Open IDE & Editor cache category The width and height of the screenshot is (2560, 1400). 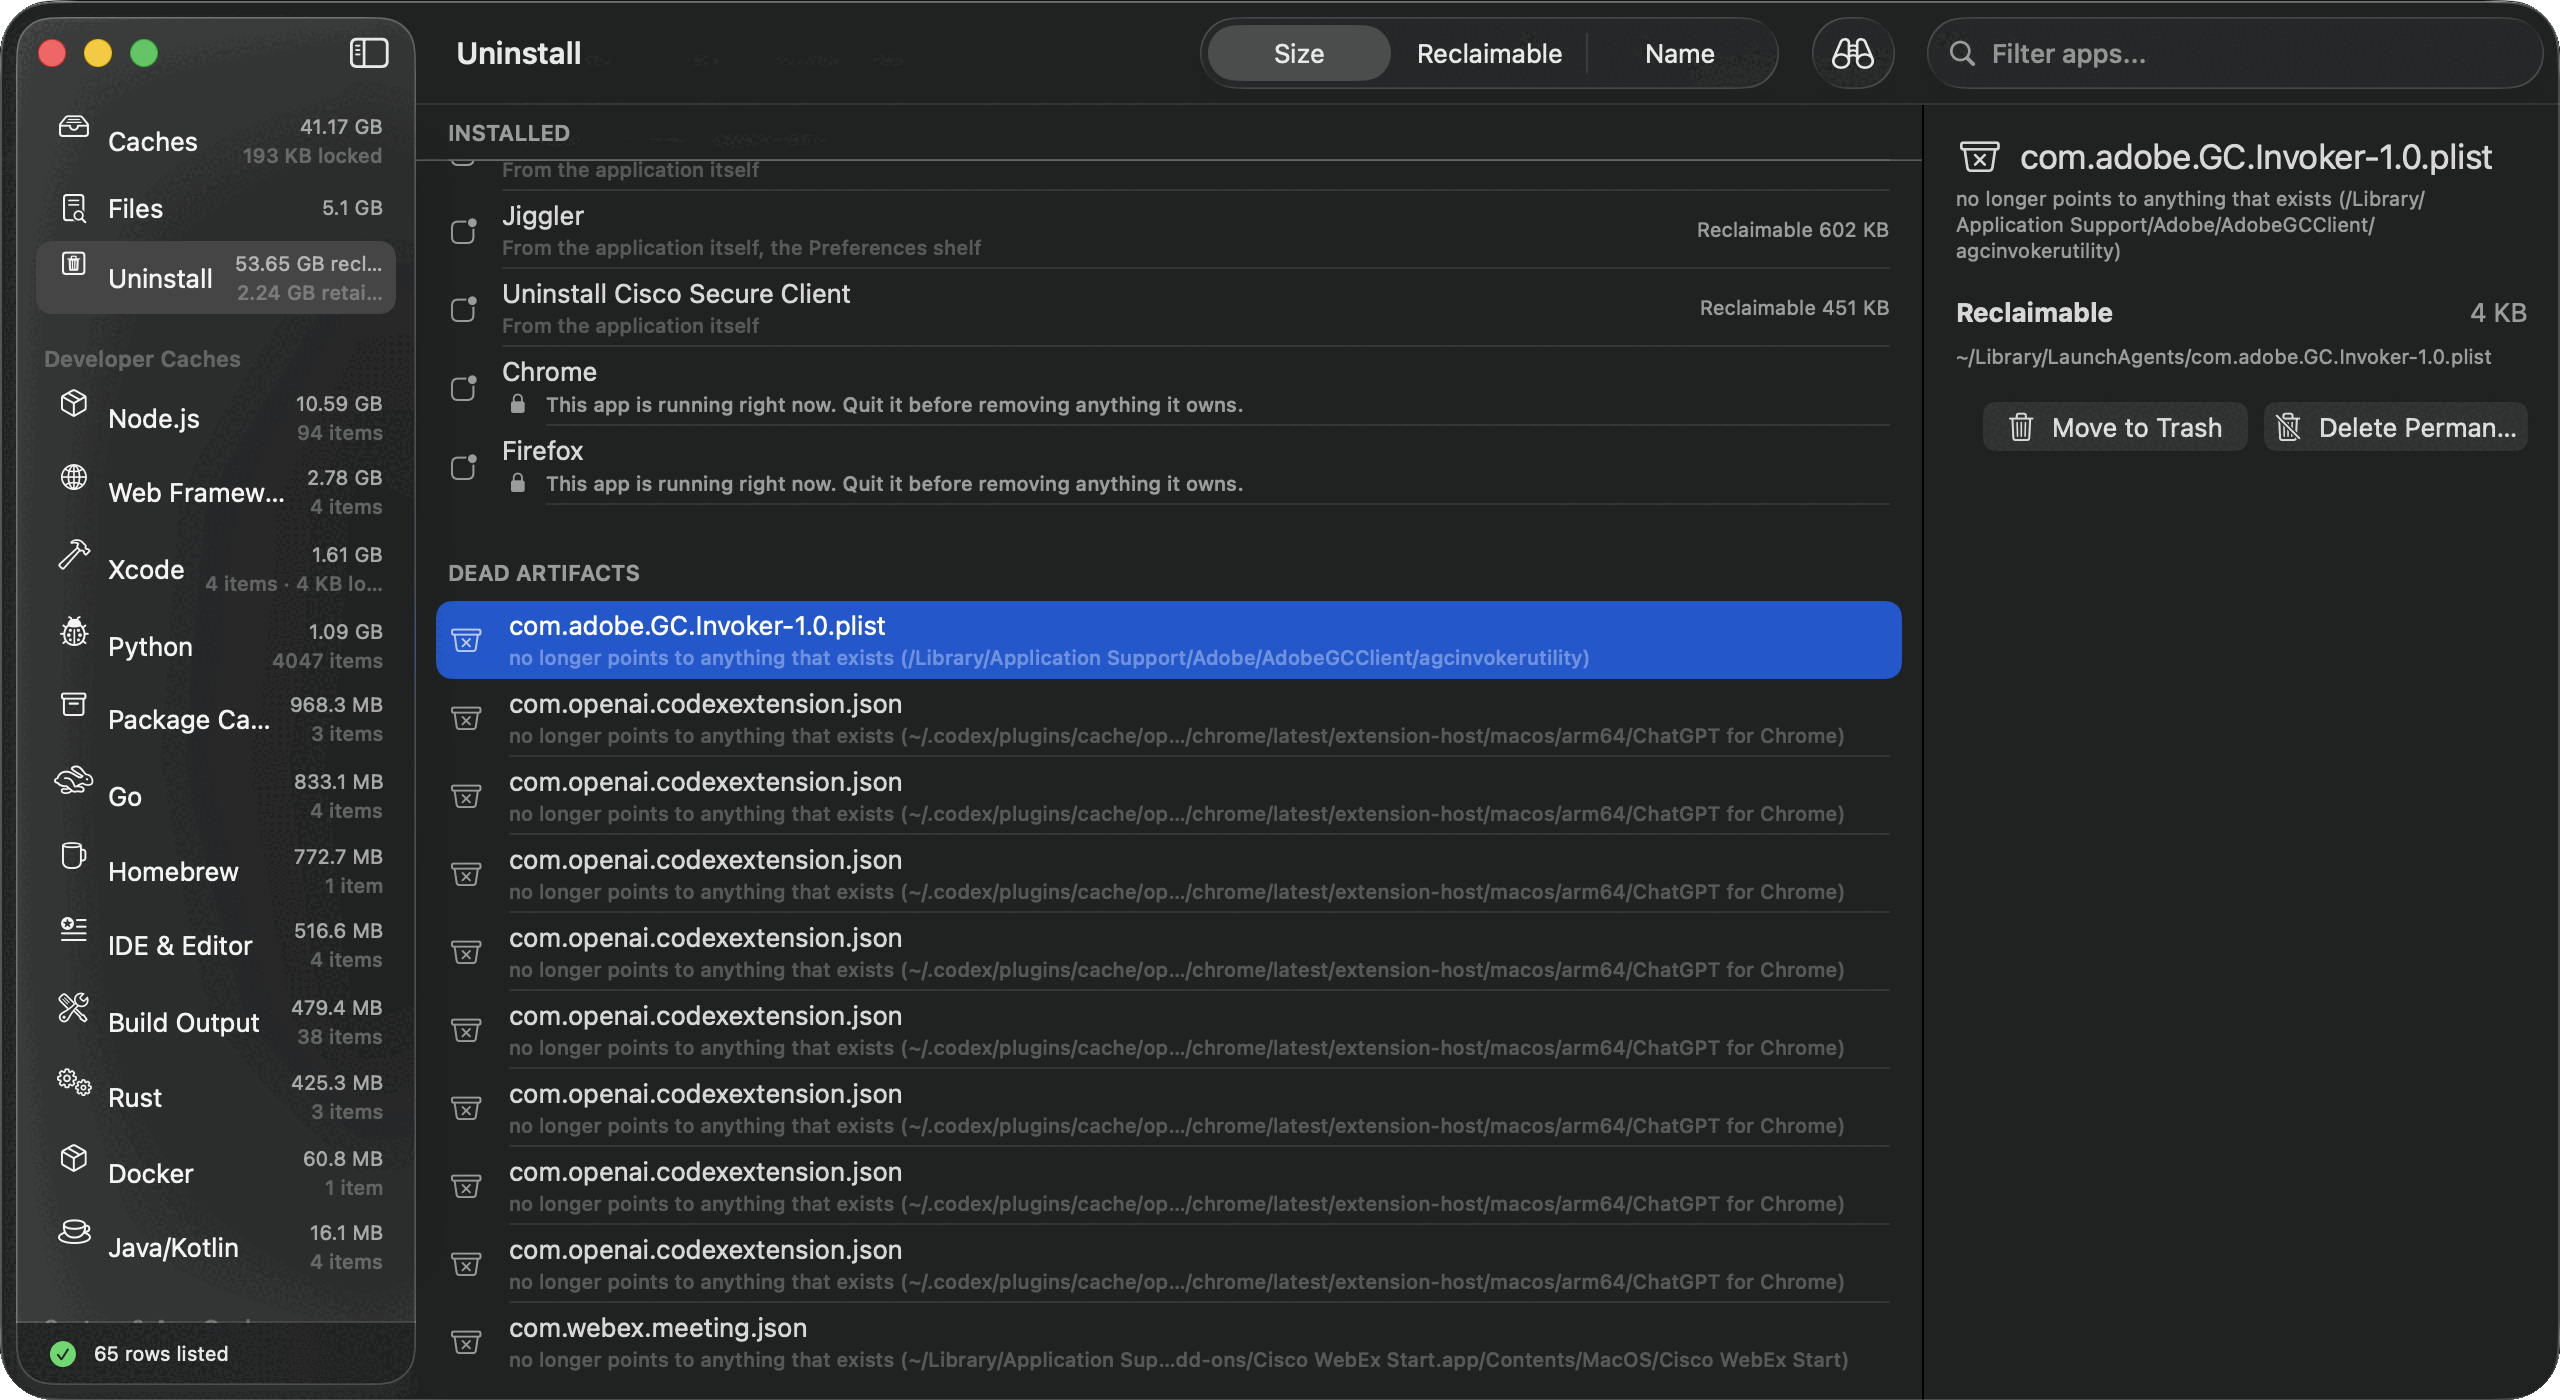pos(216,945)
